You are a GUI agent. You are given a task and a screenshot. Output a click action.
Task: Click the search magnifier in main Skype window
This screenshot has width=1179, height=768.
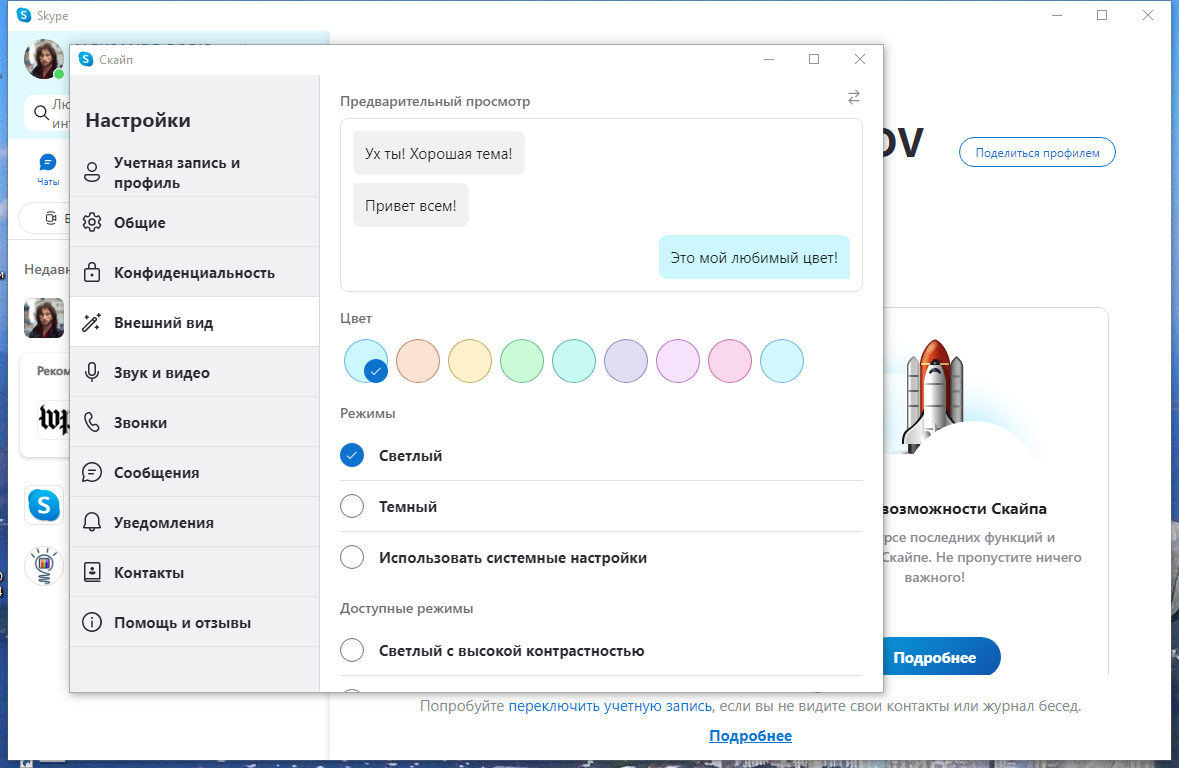(x=41, y=114)
